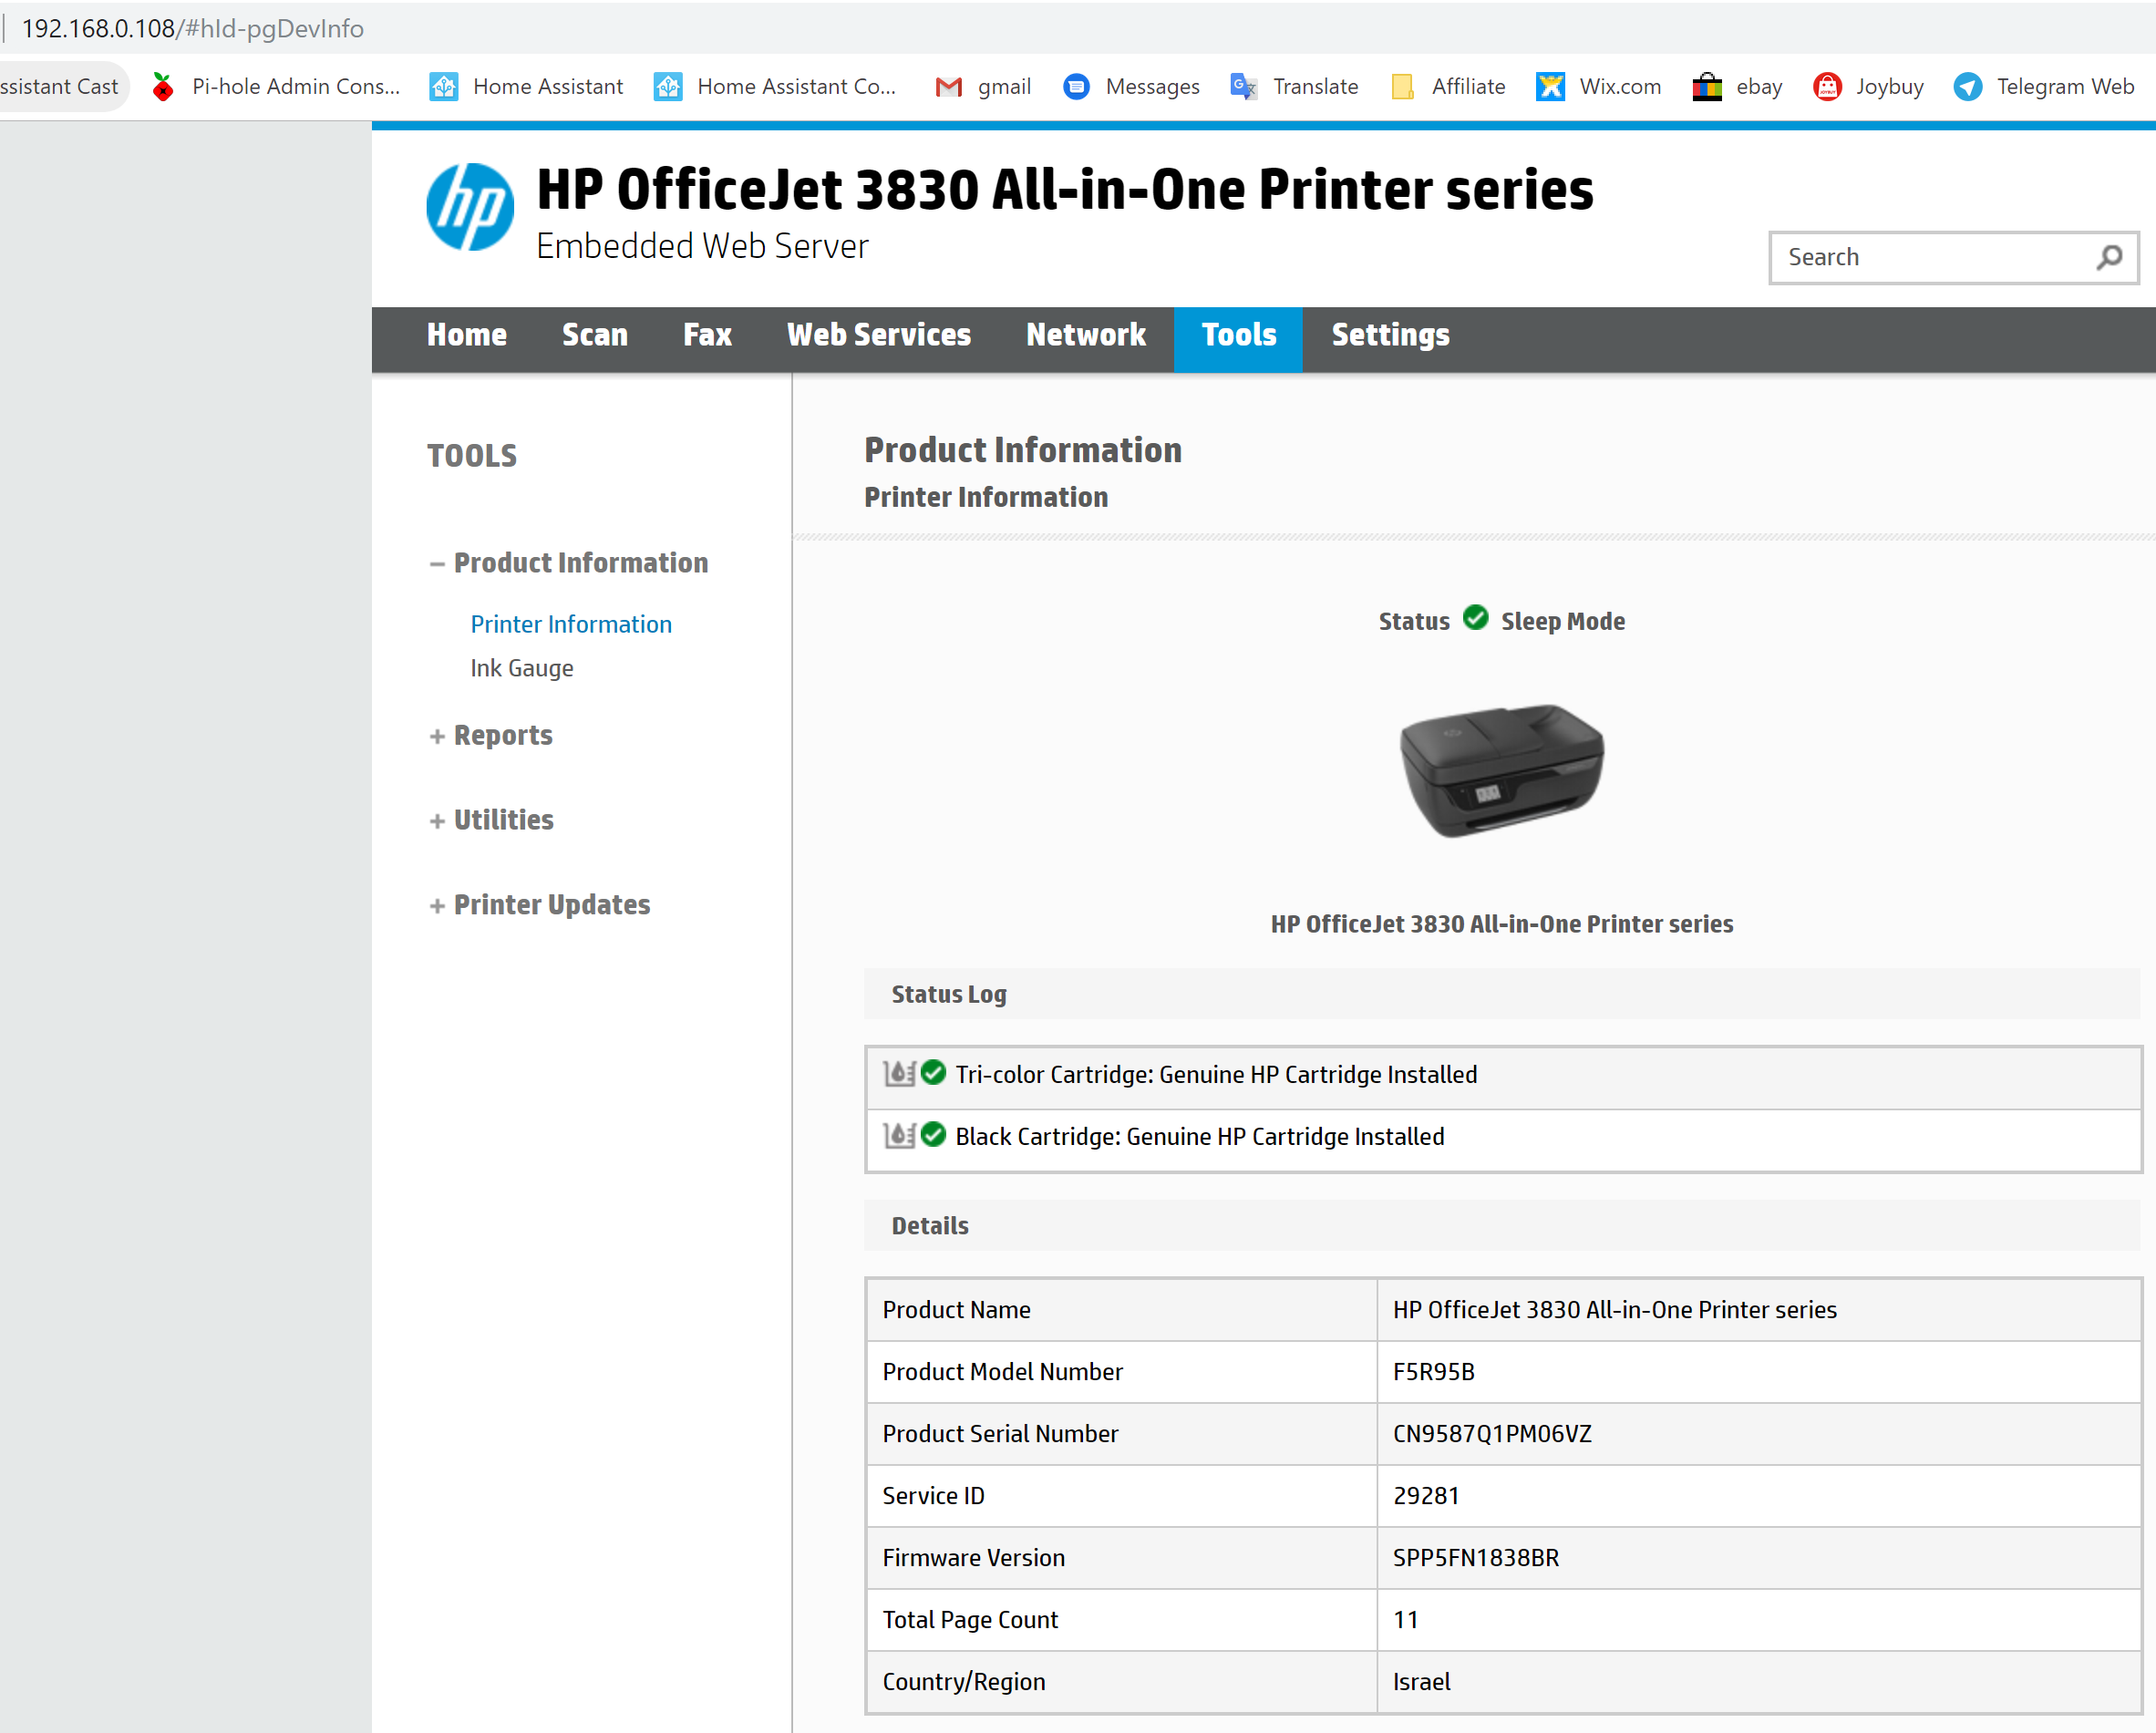
Task: Open Home Assistant from the bookmarks bar
Action: point(525,87)
